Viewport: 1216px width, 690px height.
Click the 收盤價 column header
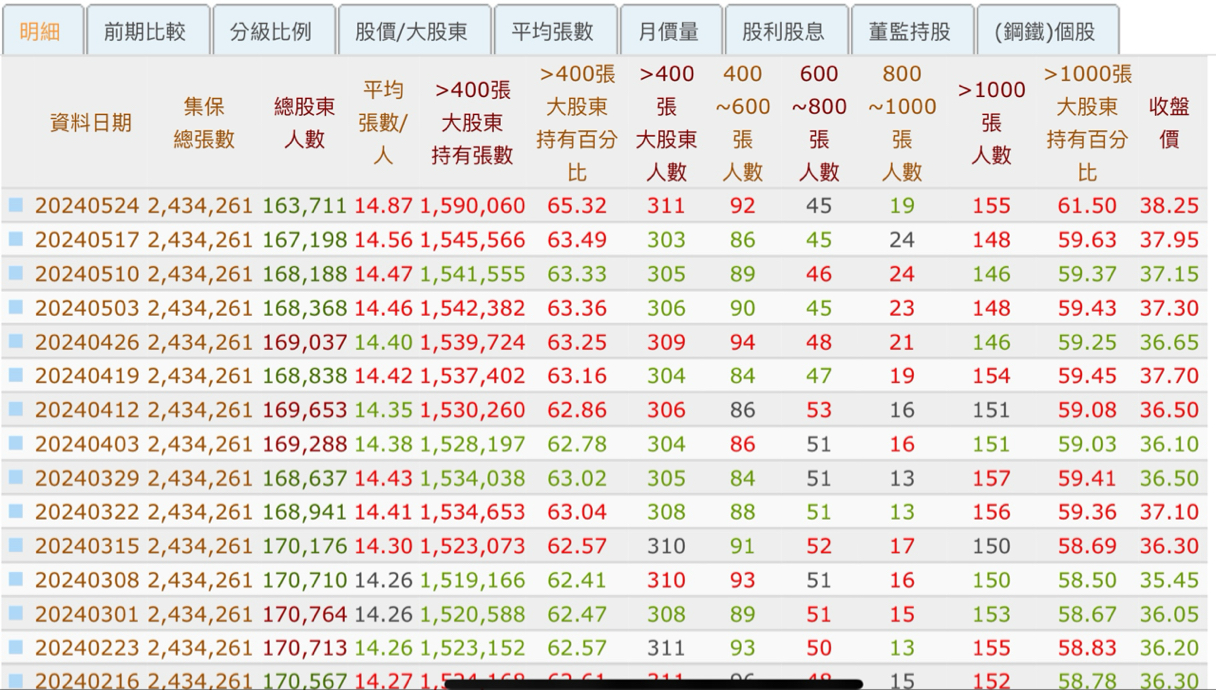(1168, 123)
